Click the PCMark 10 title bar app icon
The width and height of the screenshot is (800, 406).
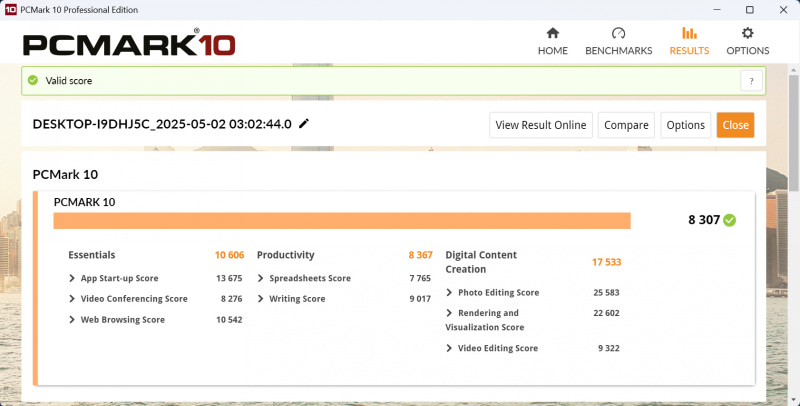[x=10, y=10]
